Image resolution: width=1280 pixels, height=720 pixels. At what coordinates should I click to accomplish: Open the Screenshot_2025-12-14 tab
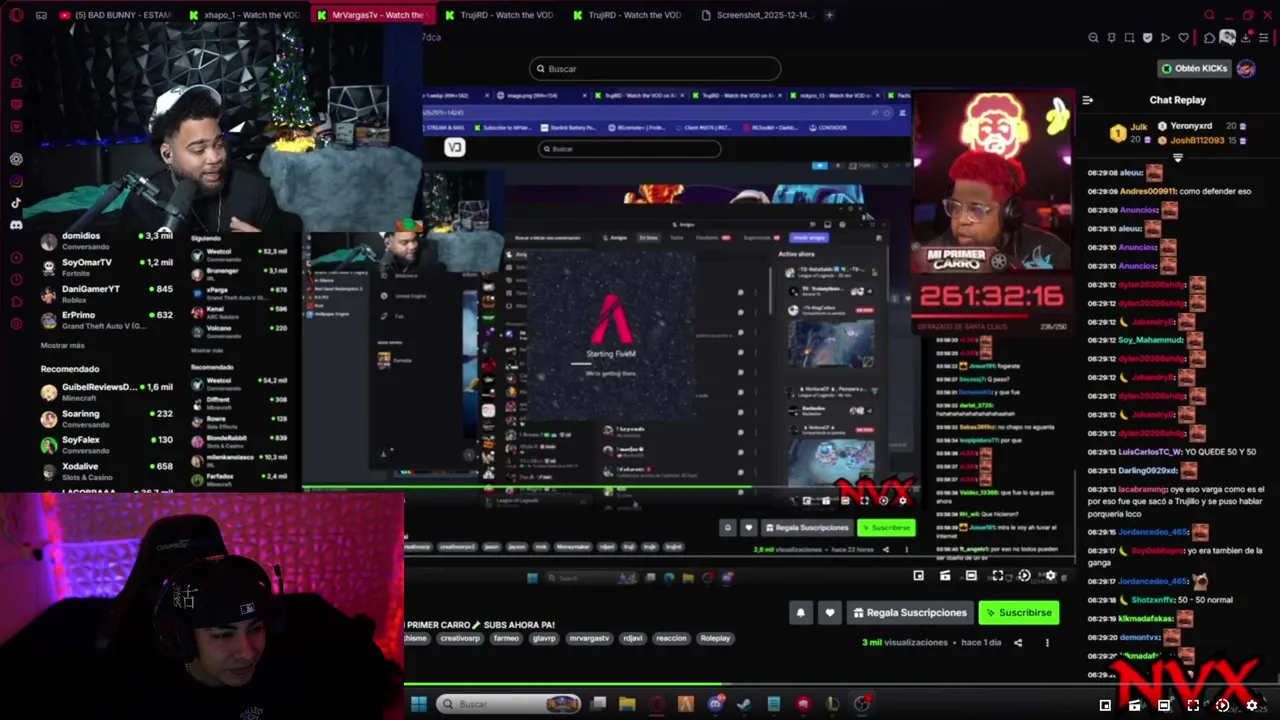[x=758, y=15]
